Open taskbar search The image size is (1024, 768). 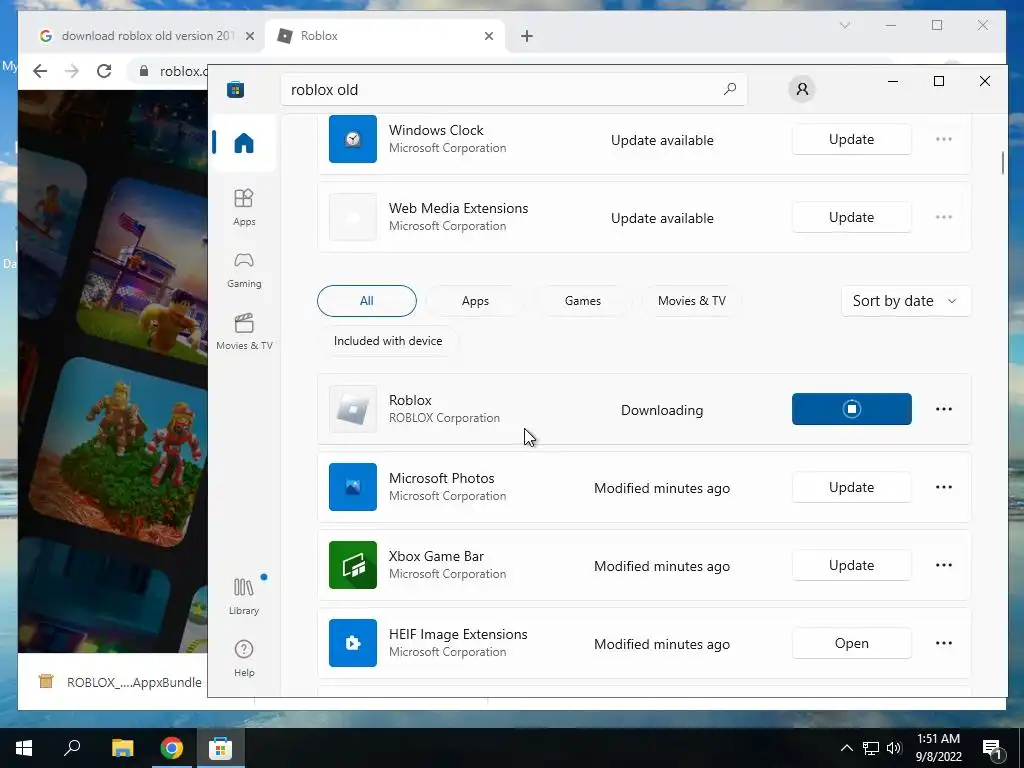(x=72, y=748)
